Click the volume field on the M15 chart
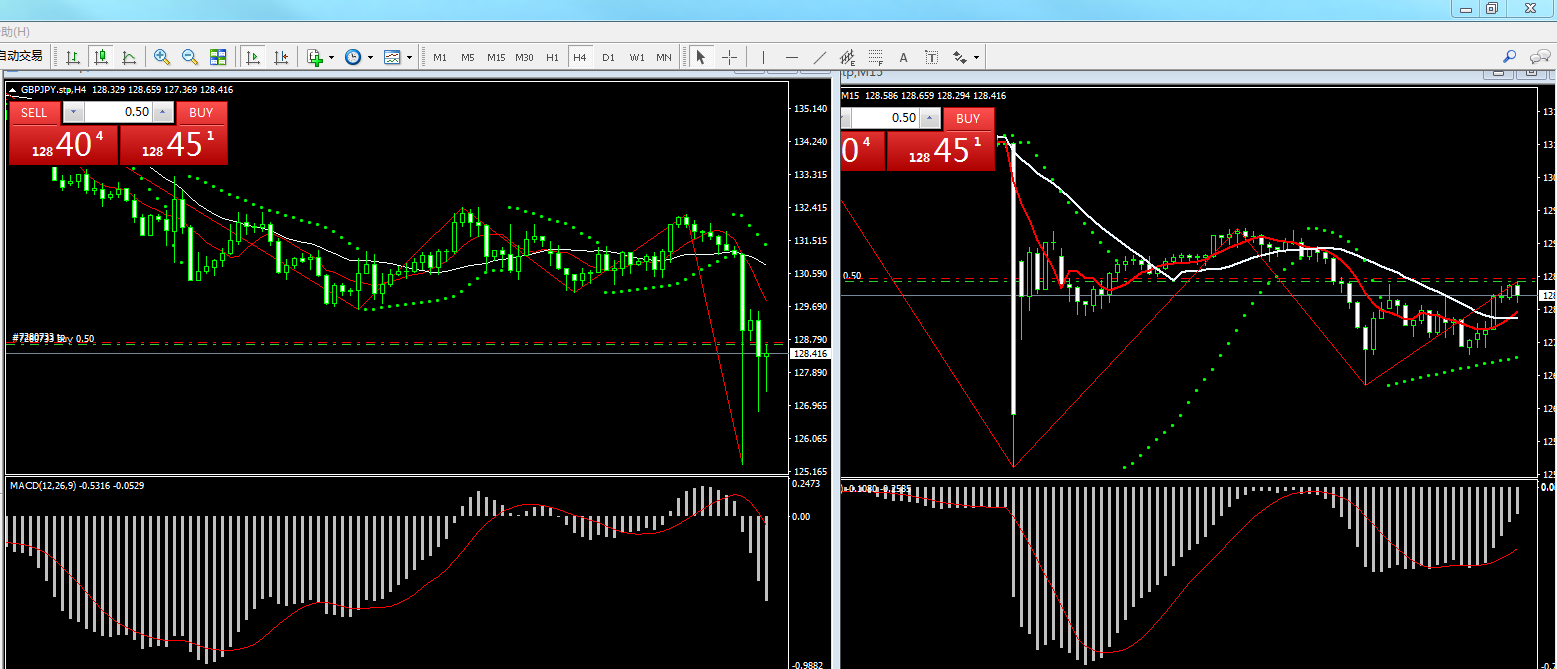The height and width of the screenshot is (669, 1557). [886, 118]
